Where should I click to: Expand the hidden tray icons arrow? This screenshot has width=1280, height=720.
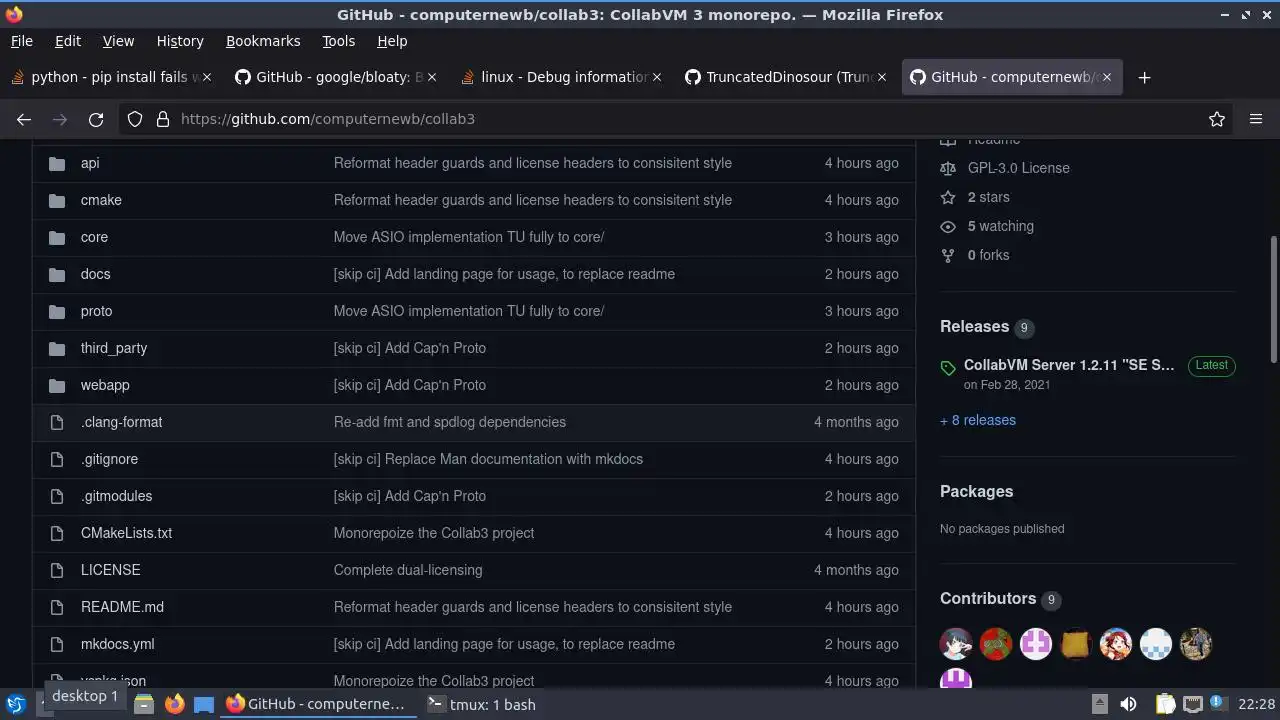coord(1099,704)
